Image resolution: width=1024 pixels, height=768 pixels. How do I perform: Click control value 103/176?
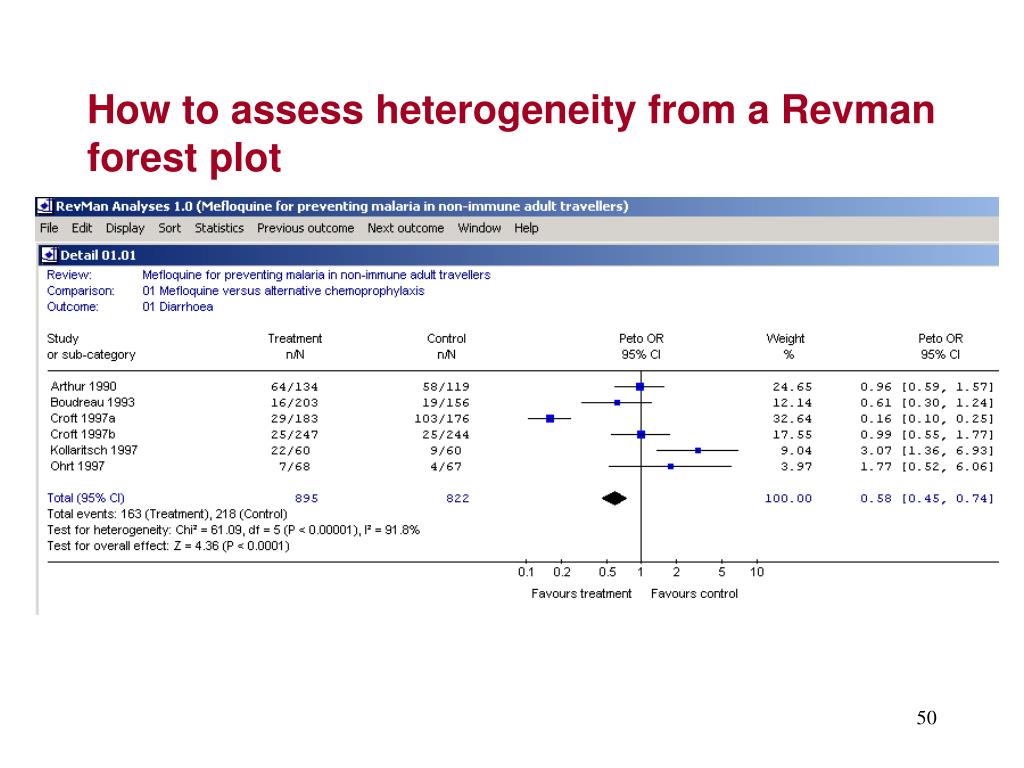coord(442,419)
